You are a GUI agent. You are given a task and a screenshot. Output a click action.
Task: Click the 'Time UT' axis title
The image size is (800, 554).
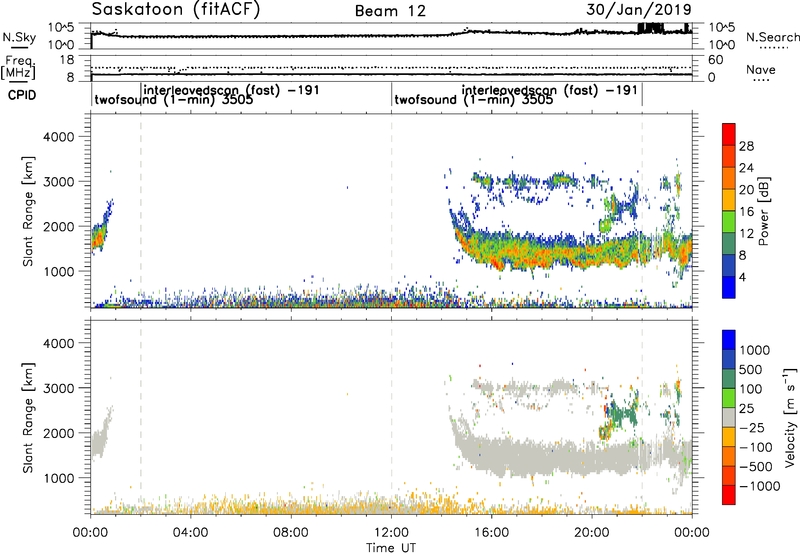pyautogui.click(x=391, y=548)
